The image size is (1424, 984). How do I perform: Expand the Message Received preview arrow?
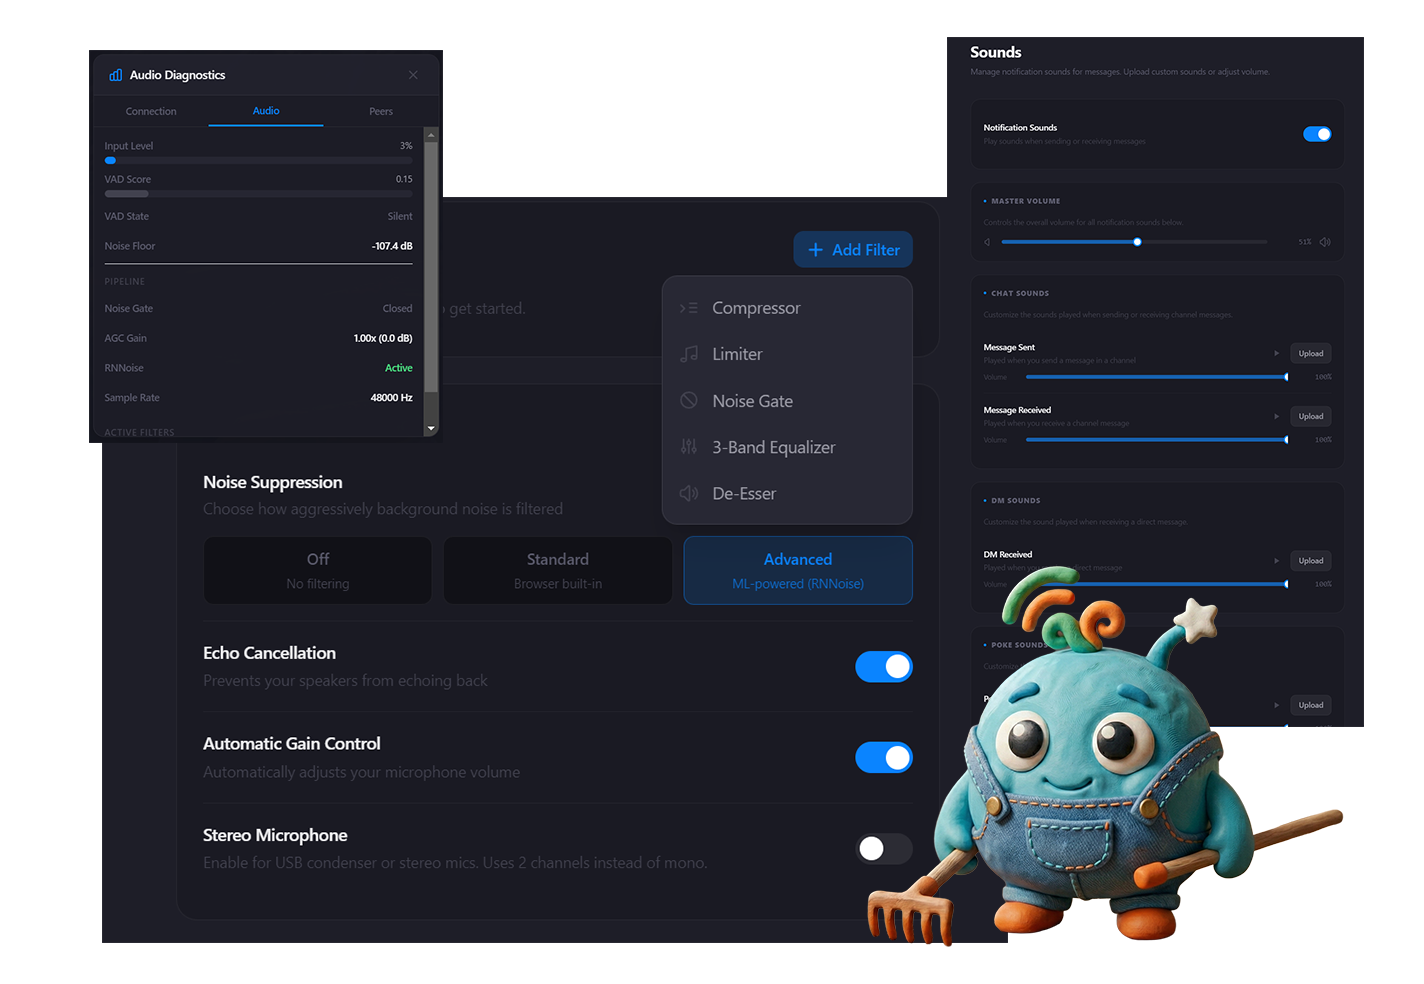point(1276,416)
